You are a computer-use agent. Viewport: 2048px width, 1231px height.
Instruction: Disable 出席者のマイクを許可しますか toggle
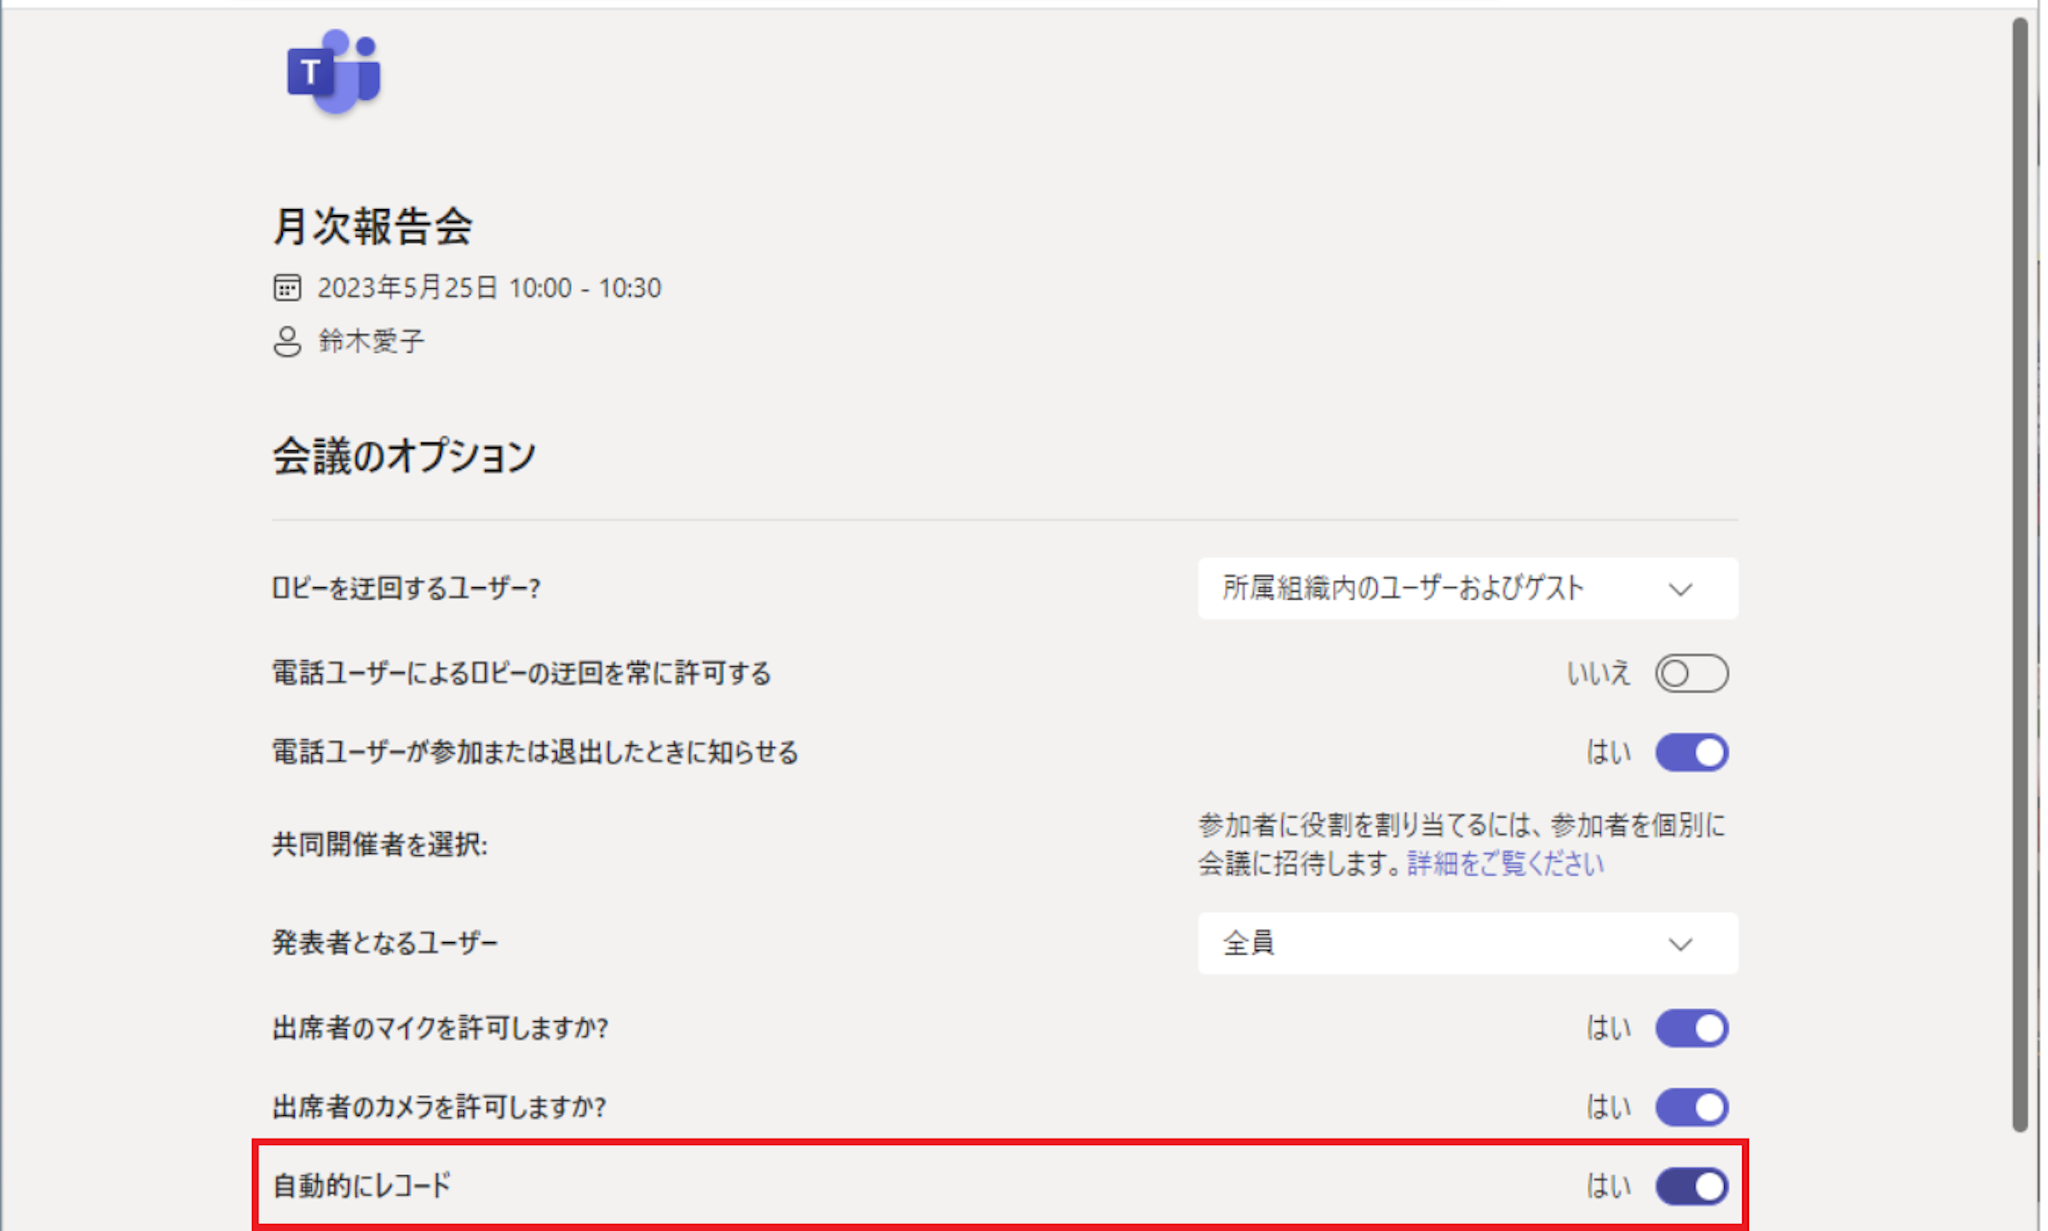coord(1690,1028)
